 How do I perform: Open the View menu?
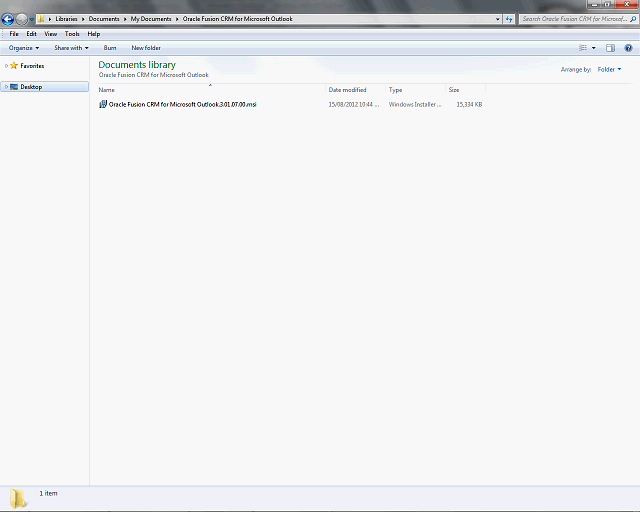pos(51,34)
